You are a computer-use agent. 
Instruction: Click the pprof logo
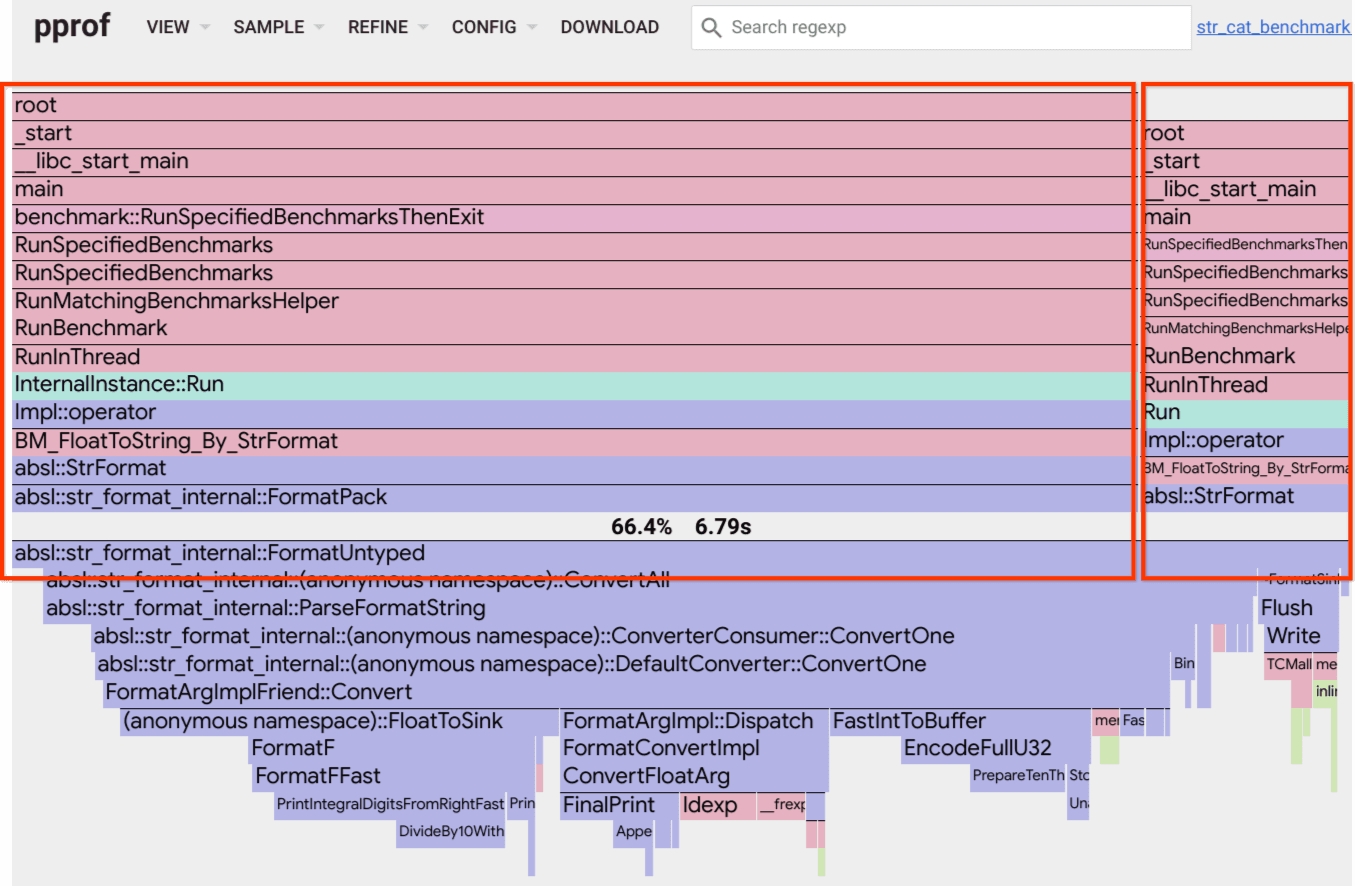(x=72, y=28)
